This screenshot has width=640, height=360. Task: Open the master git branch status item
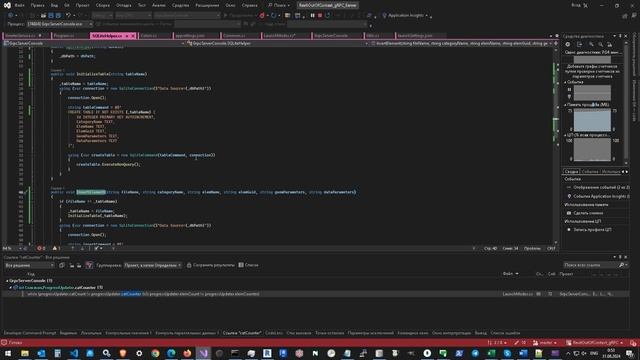[545, 343]
